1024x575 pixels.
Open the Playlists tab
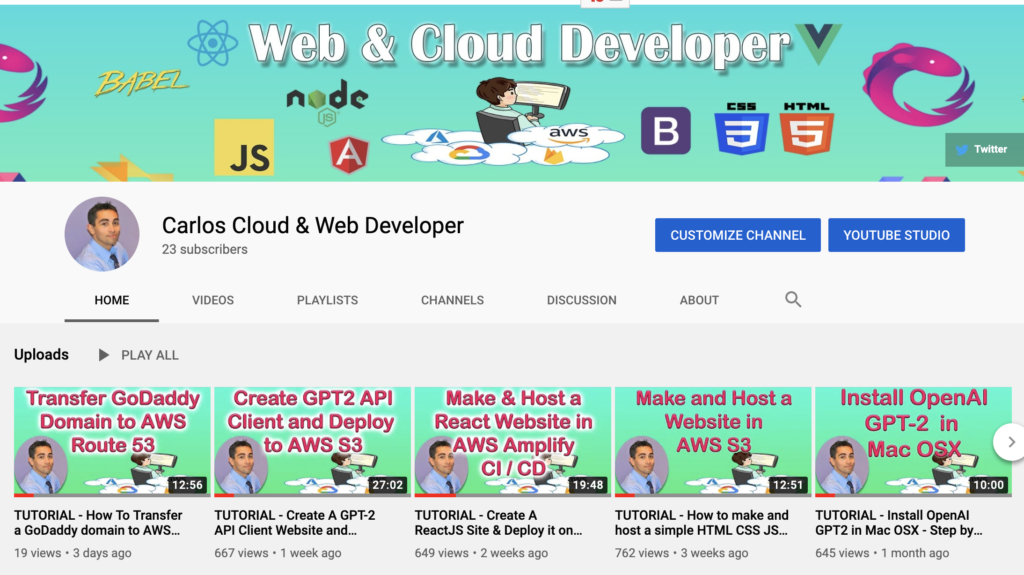point(327,300)
